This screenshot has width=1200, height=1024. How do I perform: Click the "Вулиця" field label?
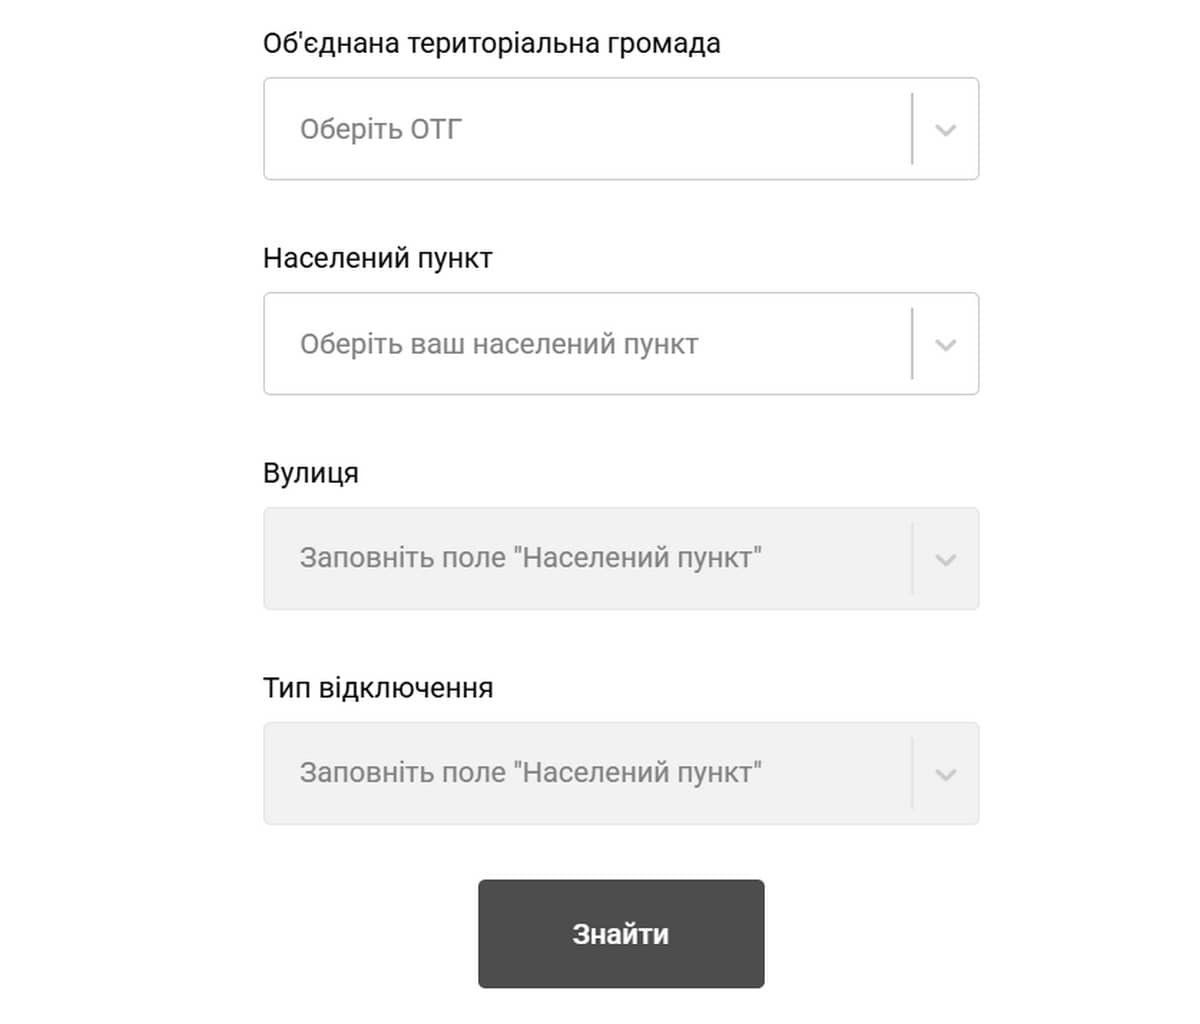pos(310,473)
